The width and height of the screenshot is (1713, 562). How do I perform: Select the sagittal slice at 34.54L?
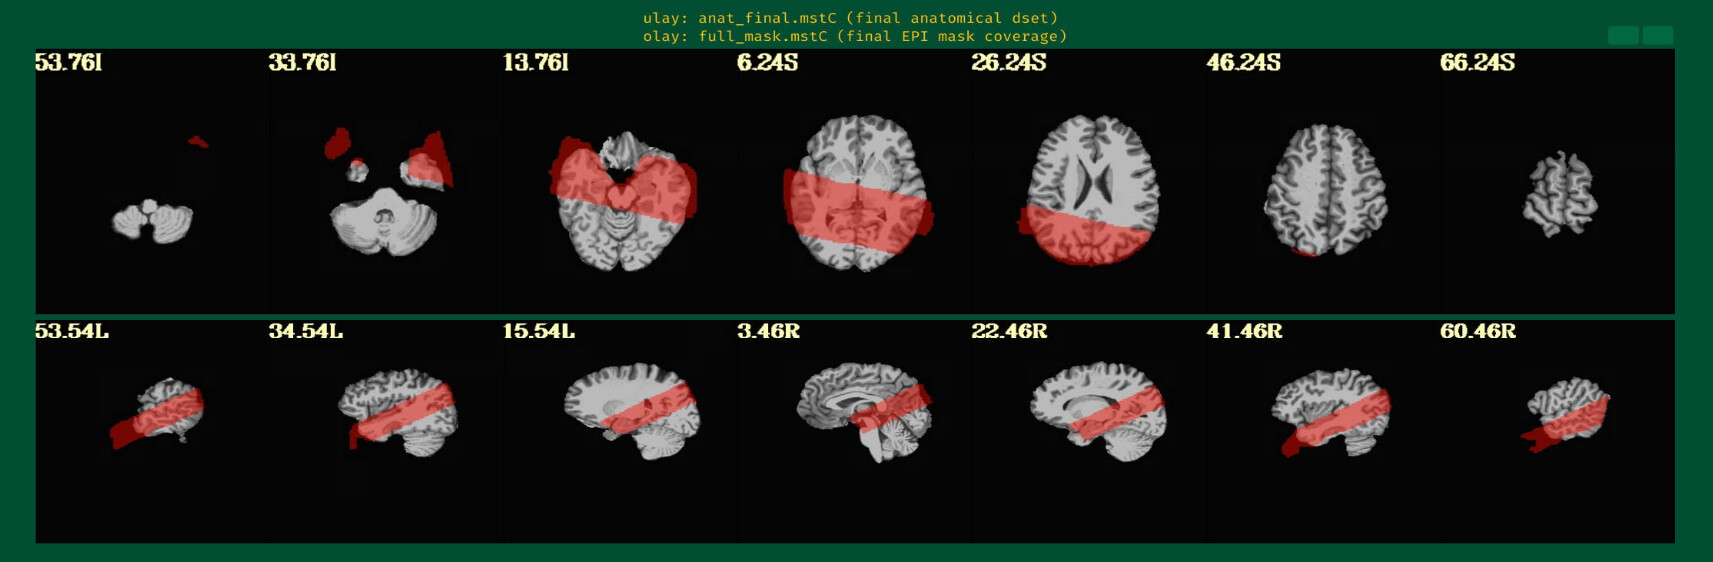click(400, 411)
